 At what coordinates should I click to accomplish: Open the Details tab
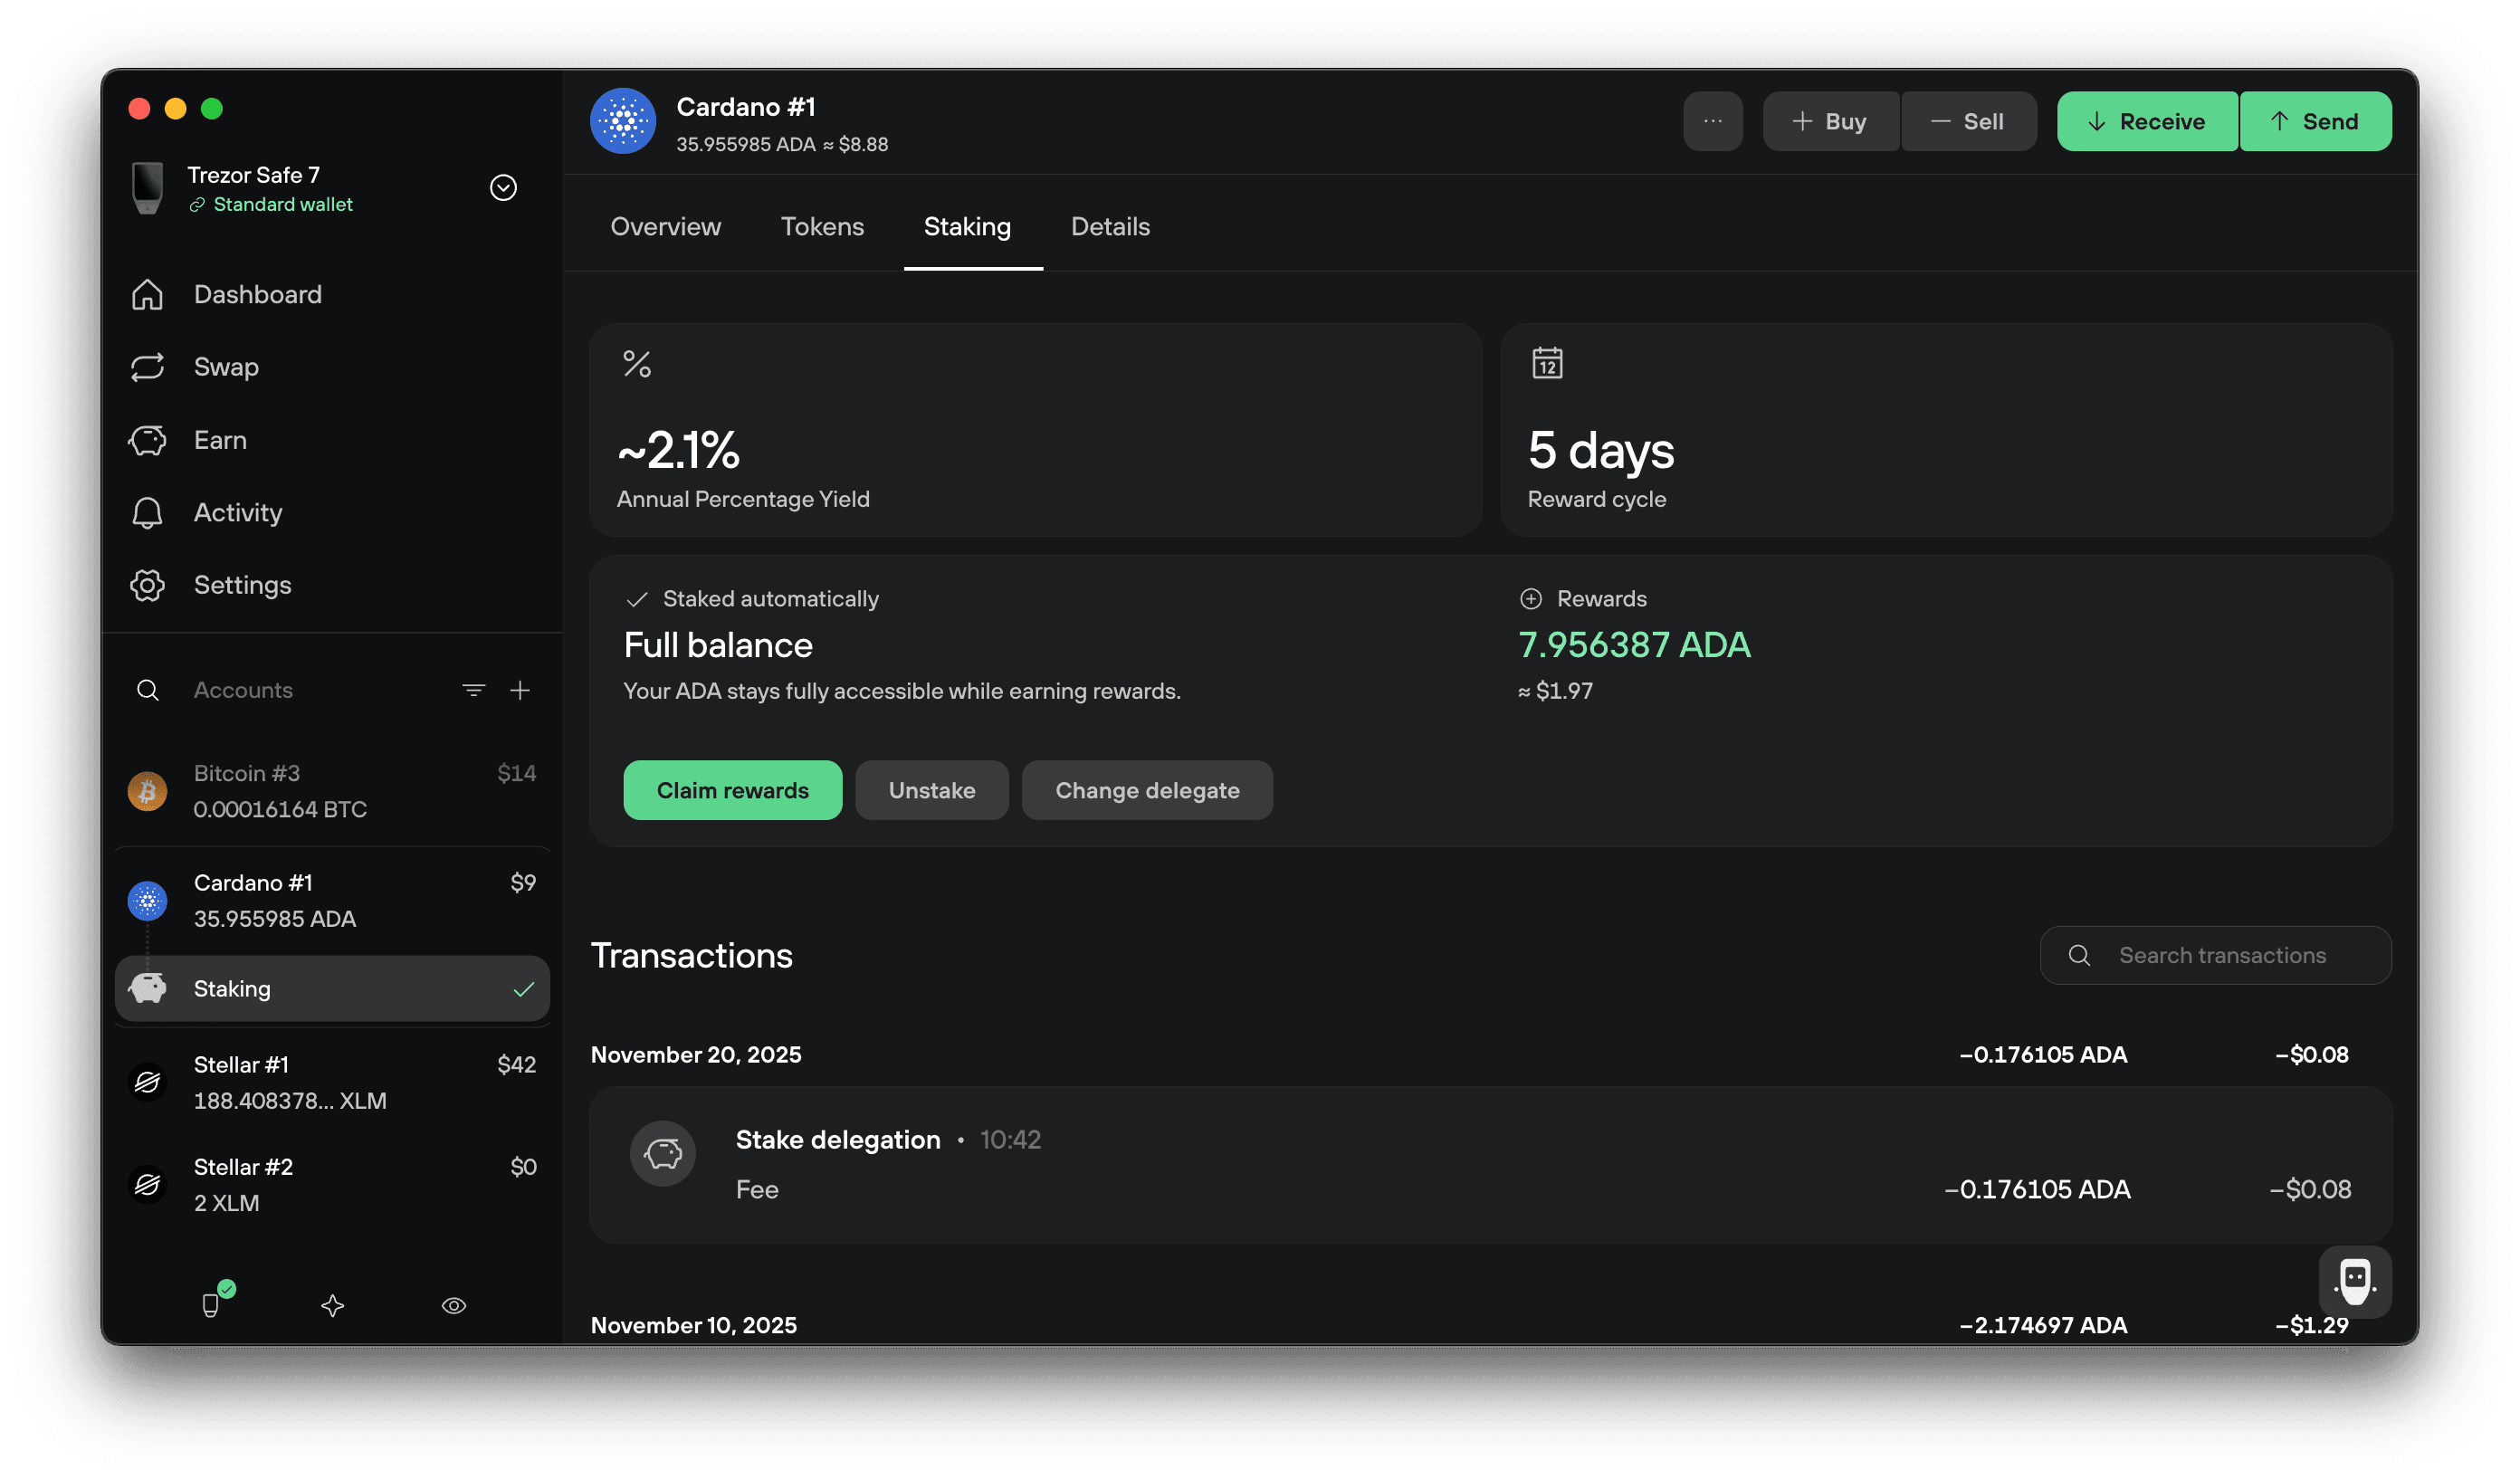[1110, 227]
